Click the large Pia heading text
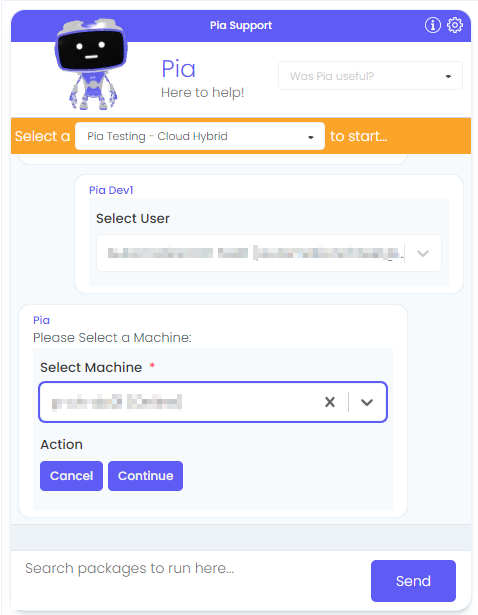The image size is (478, 615). pyautogui.click(x=178, y=69)
